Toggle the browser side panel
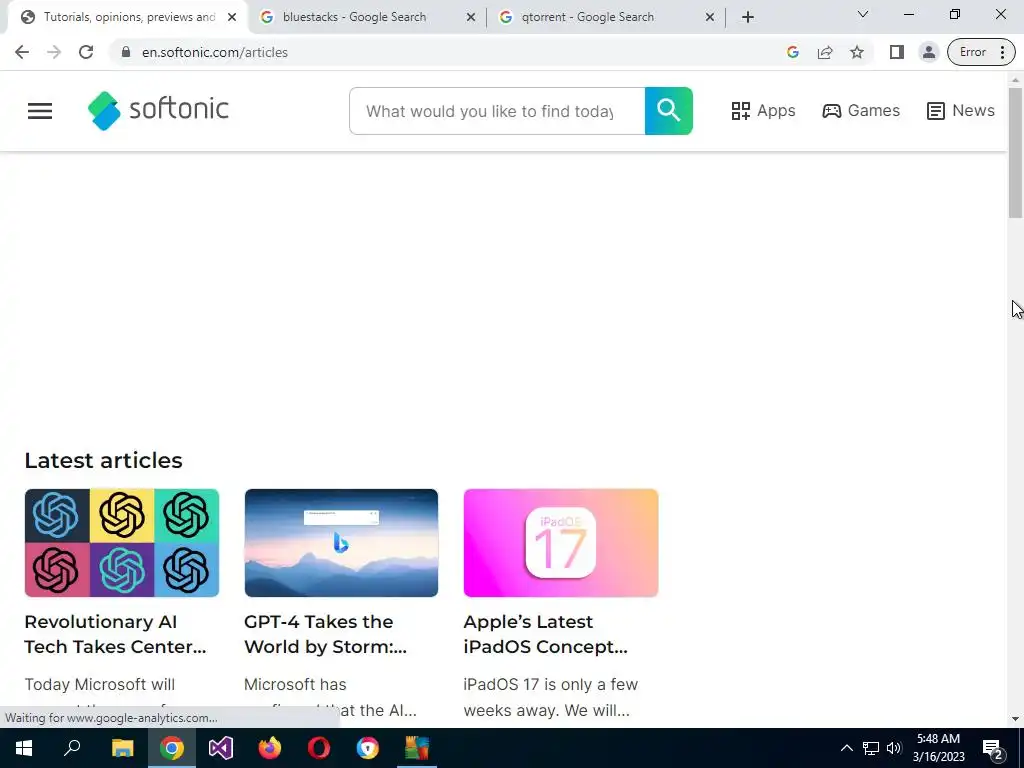Viewport: 1024px width, 768px height. coord(897,52)
